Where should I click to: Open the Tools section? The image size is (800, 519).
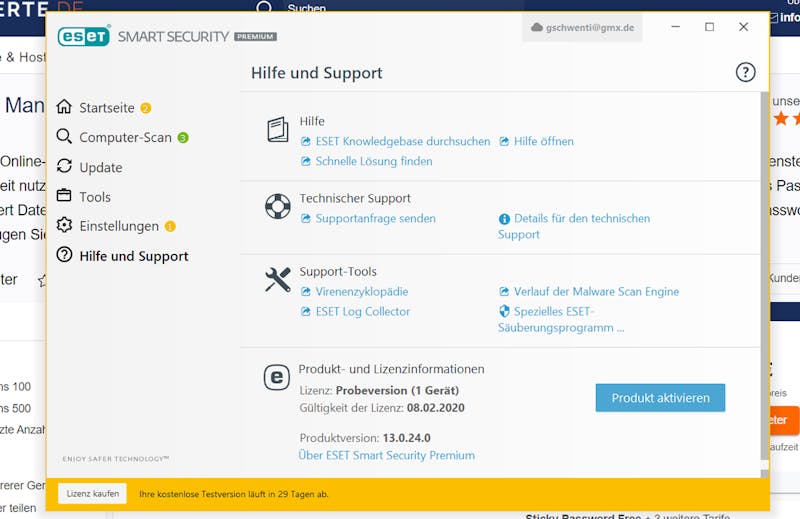click(x=95, y=197)
